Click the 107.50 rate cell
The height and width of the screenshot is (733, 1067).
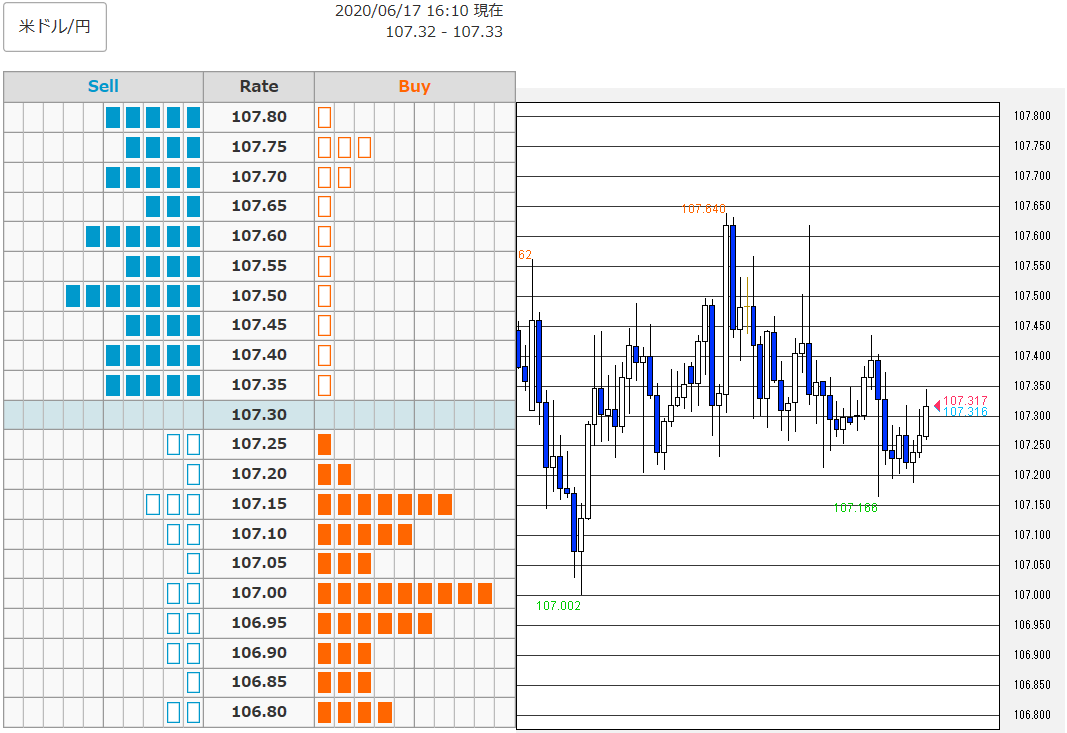[259, 296]
